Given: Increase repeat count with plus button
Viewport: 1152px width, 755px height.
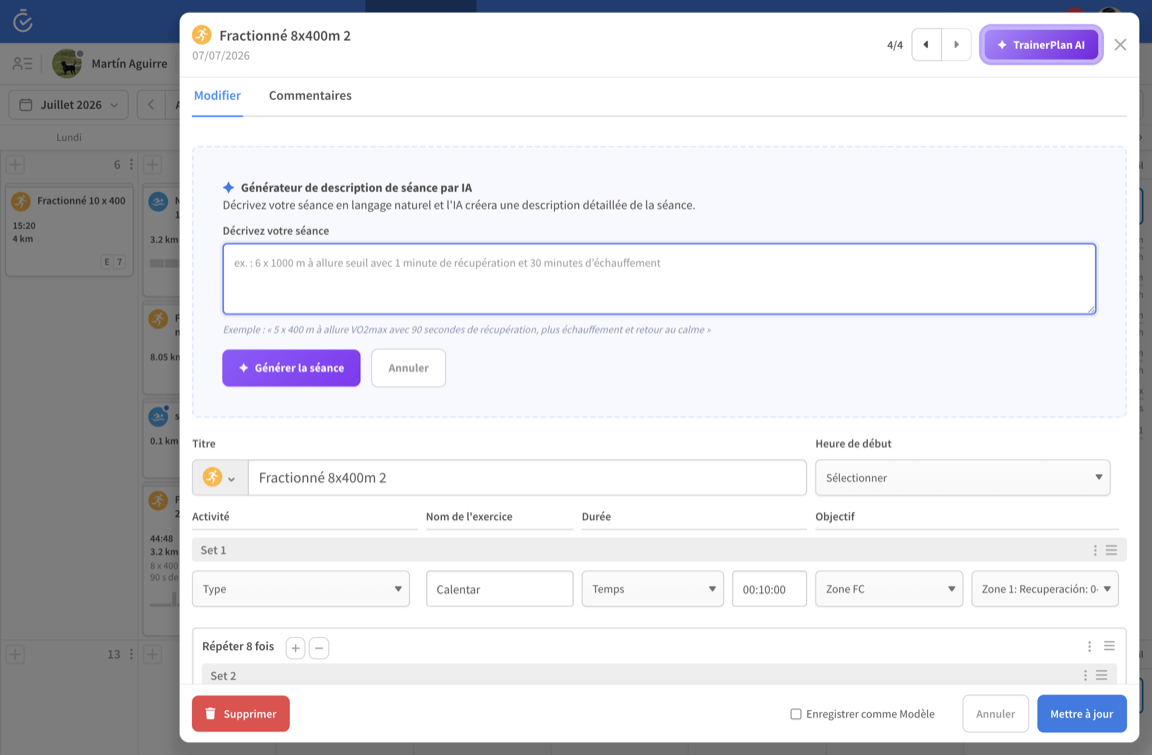Looking at the screenshot, I should click(295, 648).
